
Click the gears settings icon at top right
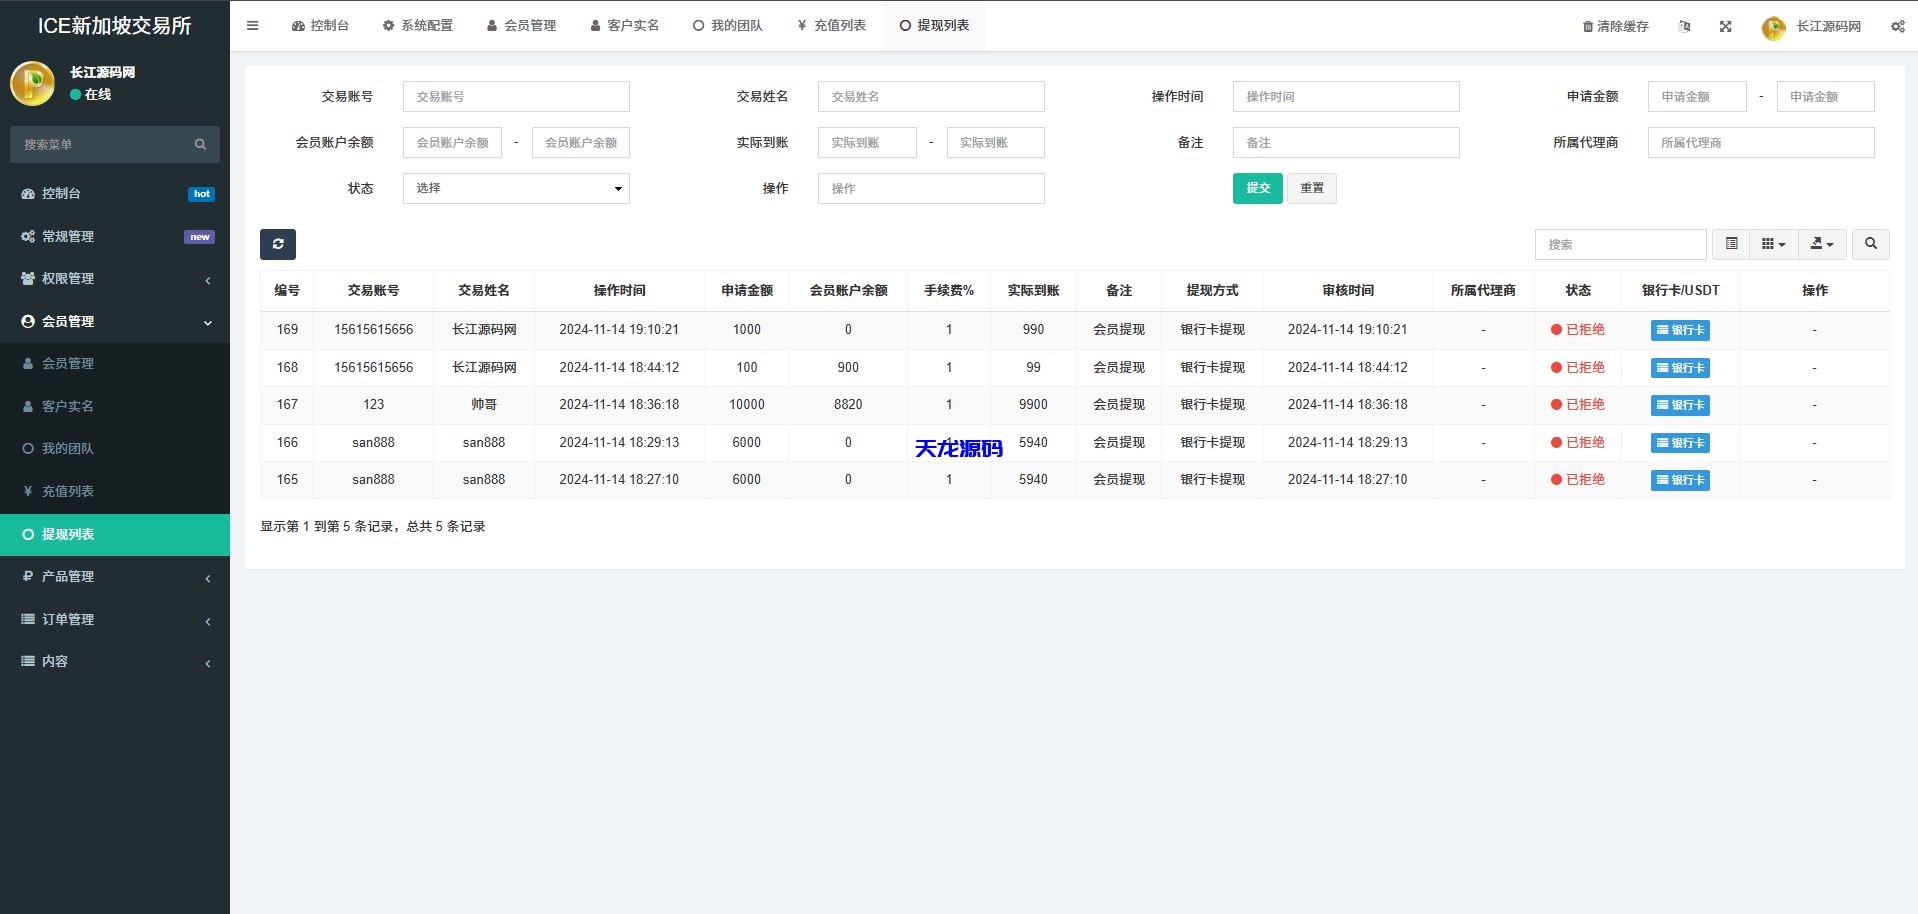[1897, 26]
